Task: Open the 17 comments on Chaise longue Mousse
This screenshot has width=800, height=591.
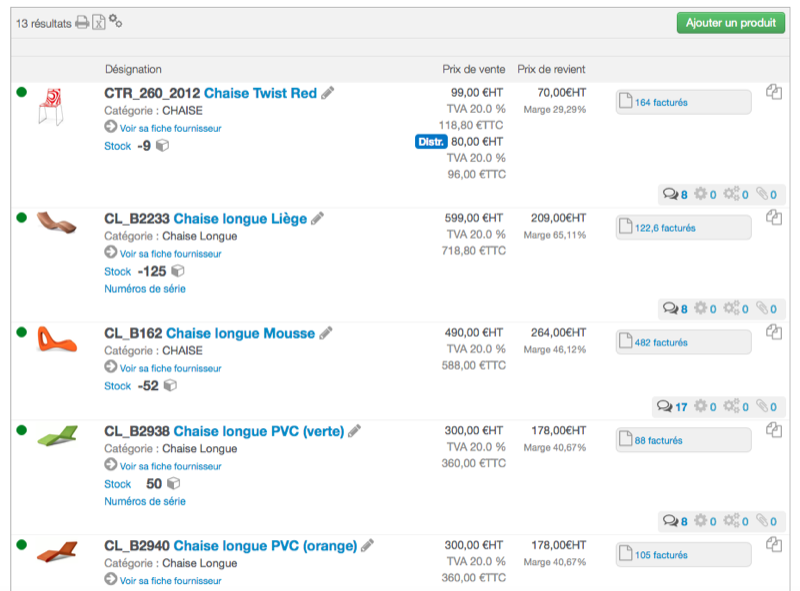Action: pyautogui.click(x=671, y=407)
